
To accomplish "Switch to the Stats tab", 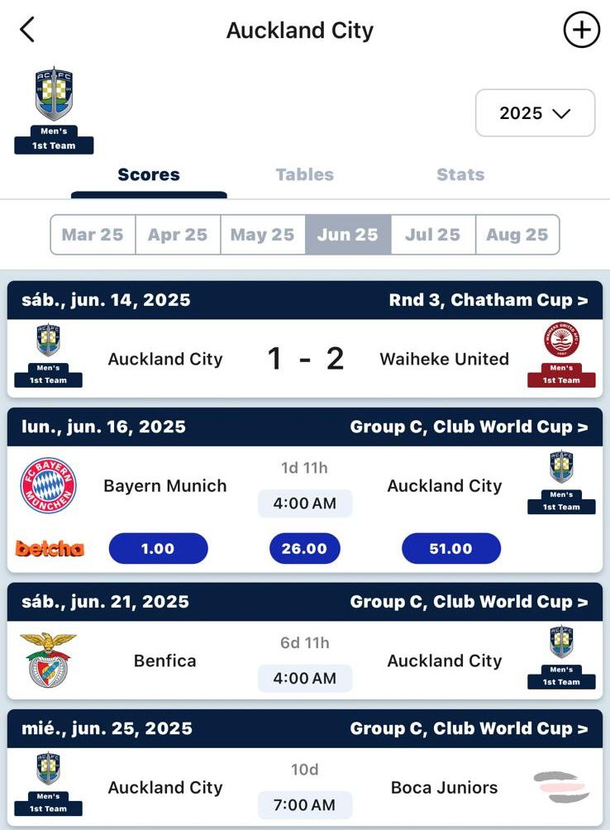I will [x=460, y=174].
